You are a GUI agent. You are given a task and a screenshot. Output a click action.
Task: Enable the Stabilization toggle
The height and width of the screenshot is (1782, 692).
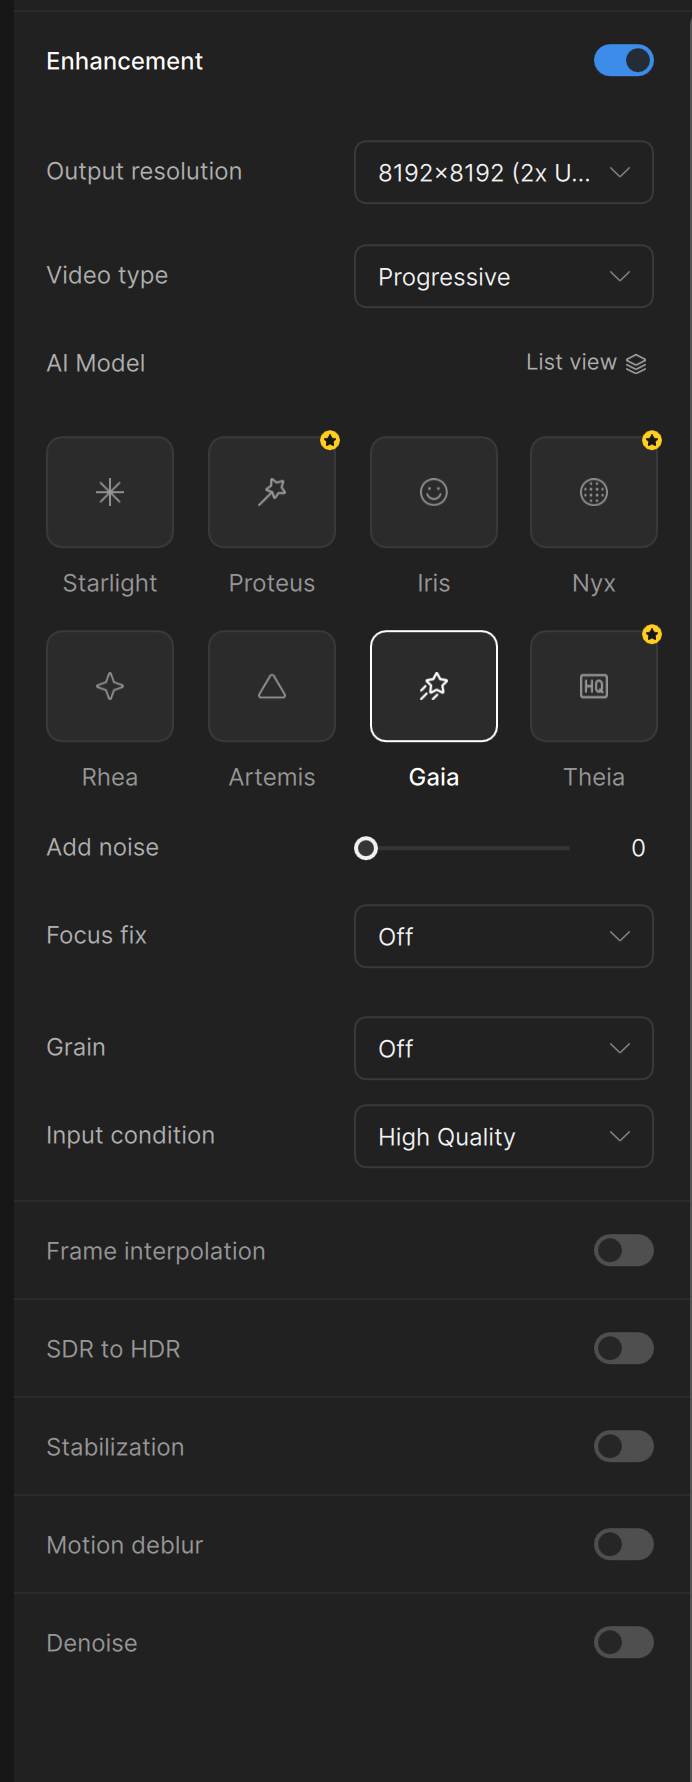624,1446
